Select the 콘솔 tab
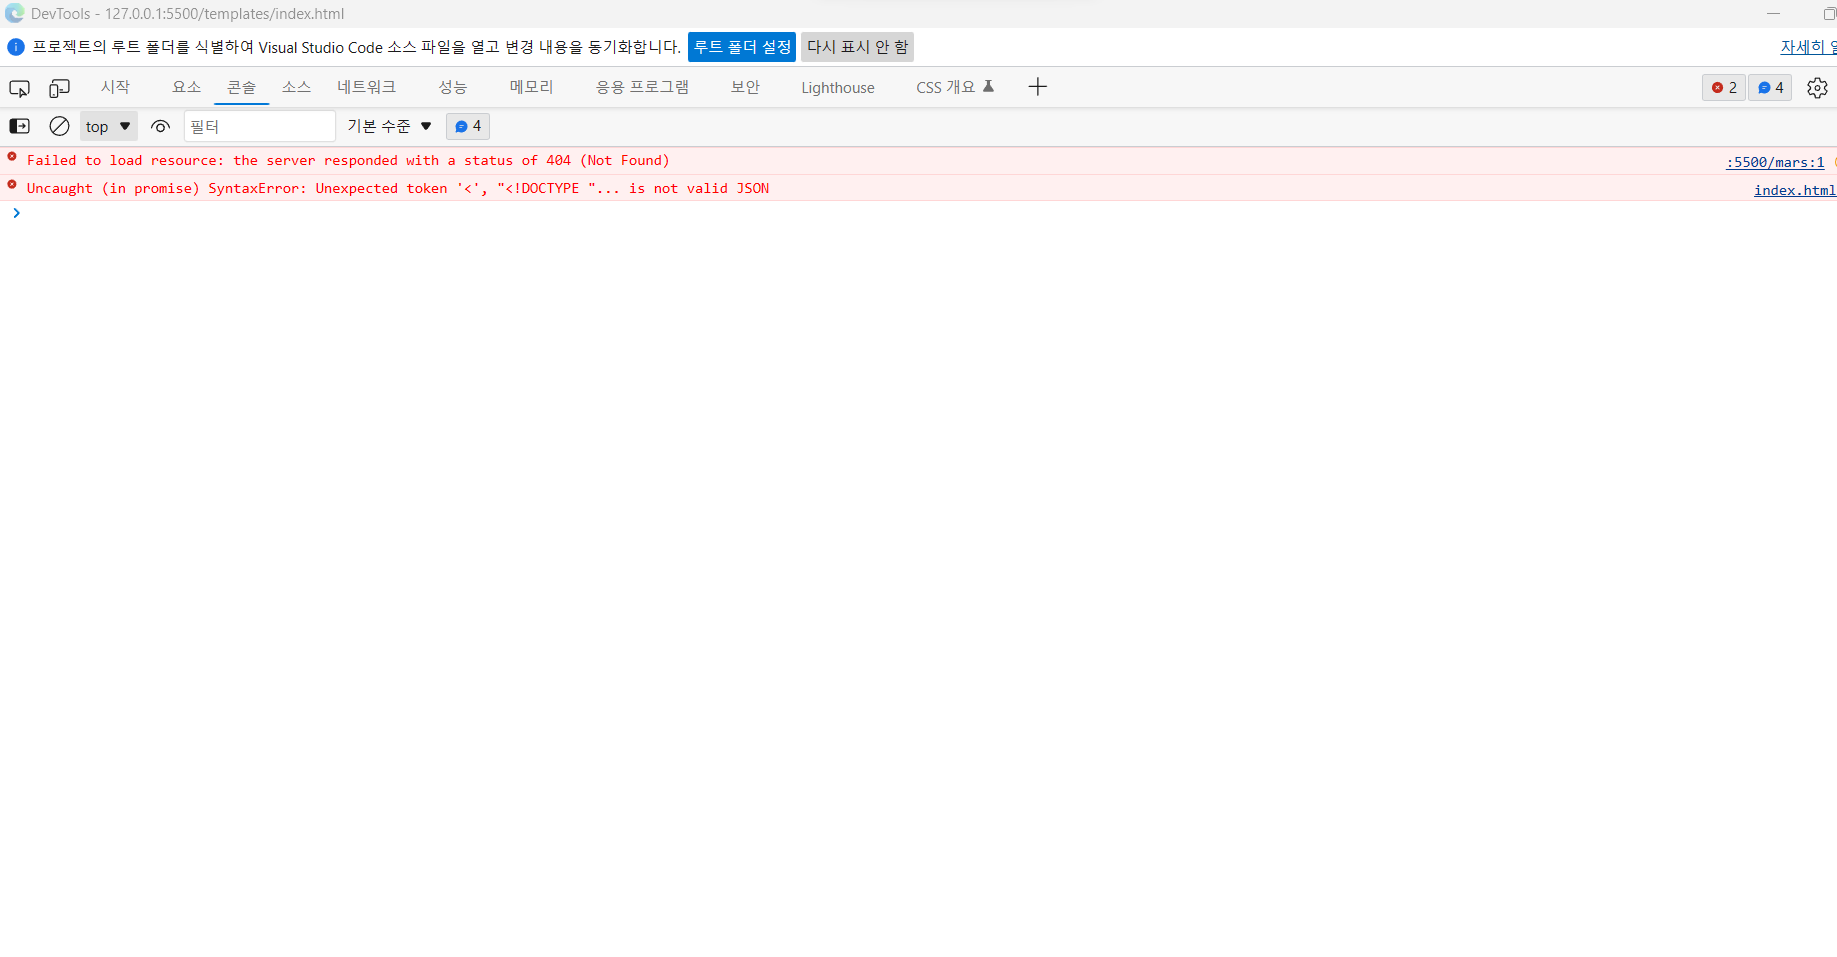The image size is (1837, 957). 241,87
